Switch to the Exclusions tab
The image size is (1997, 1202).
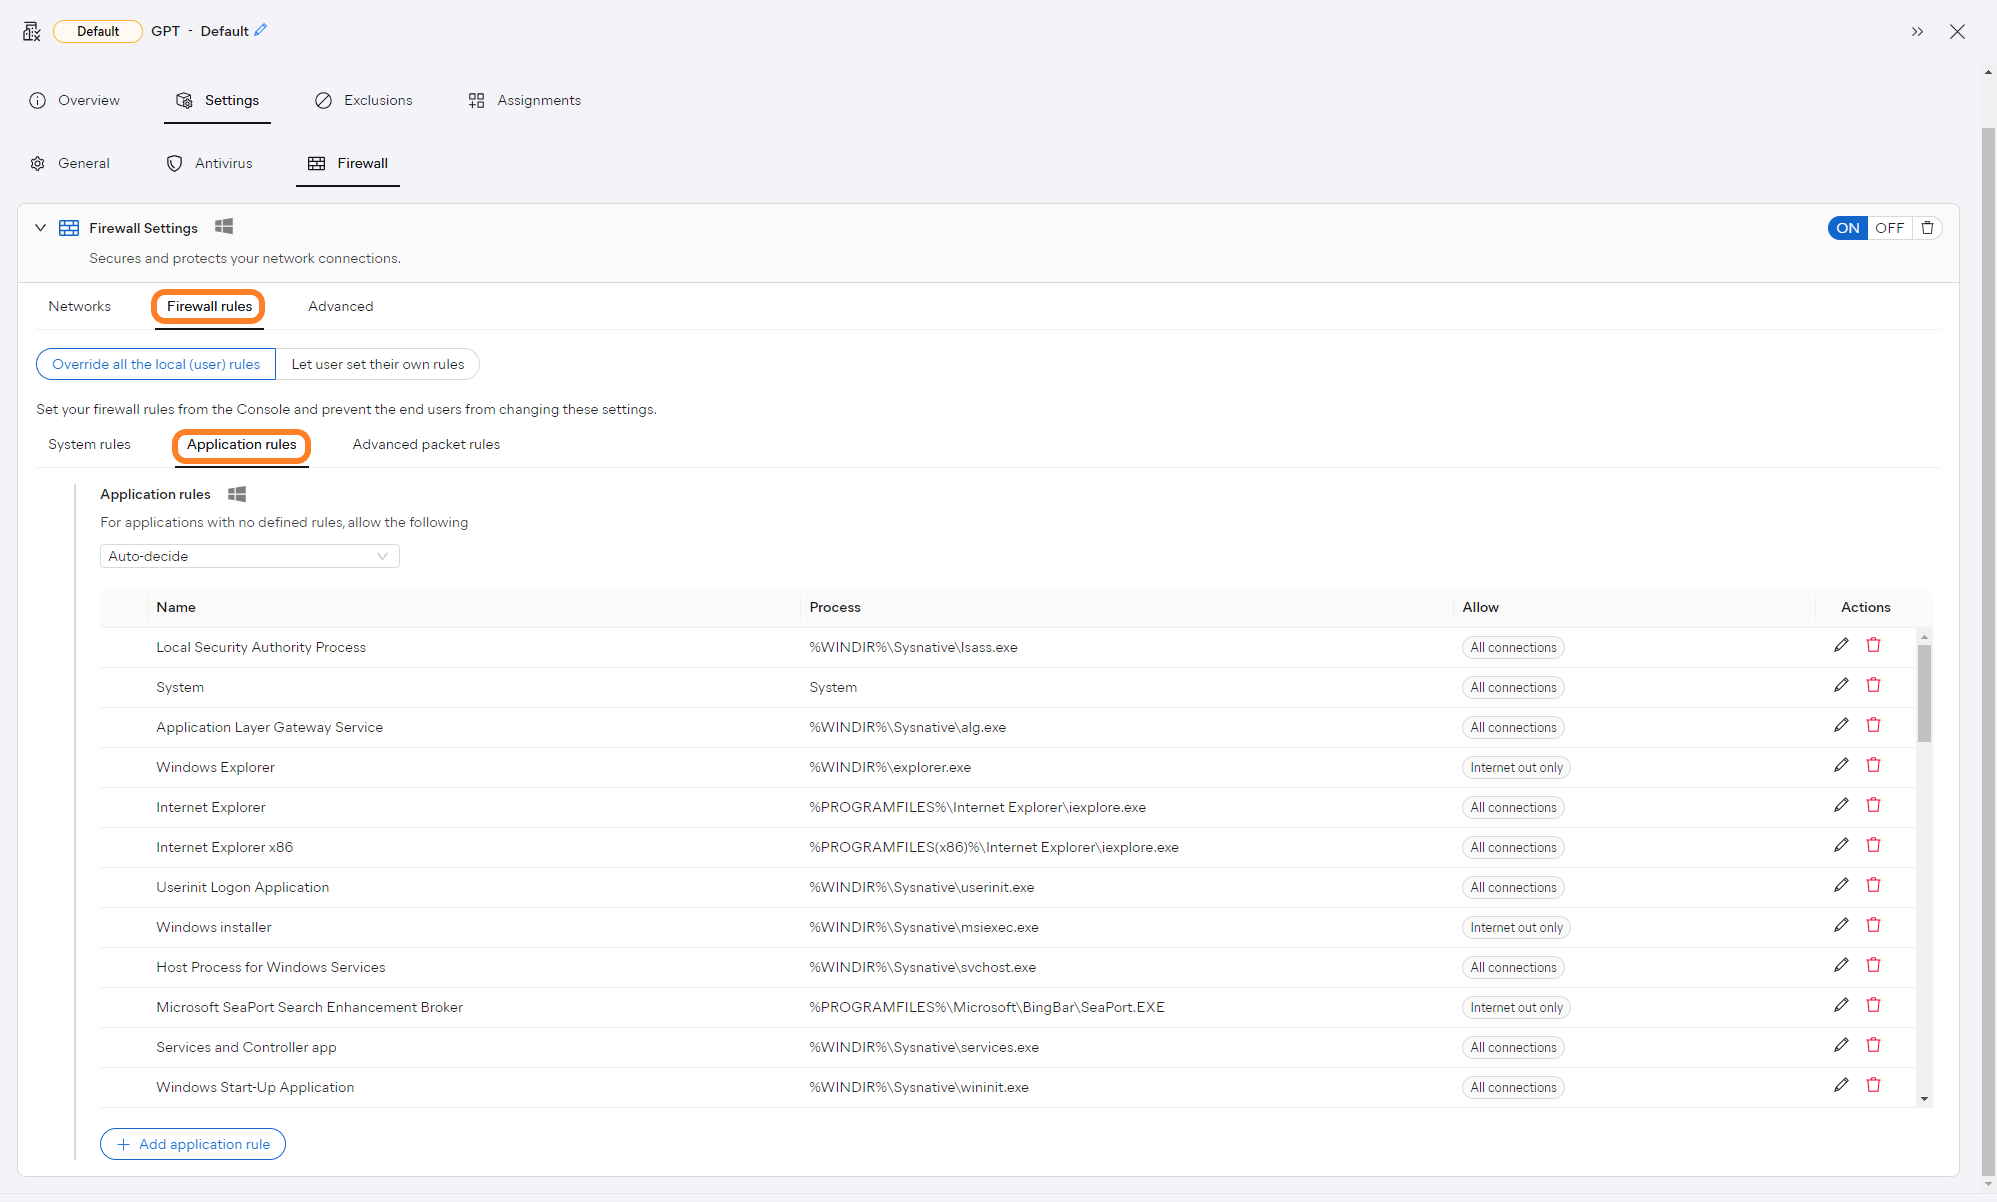(x=364, y=100)
